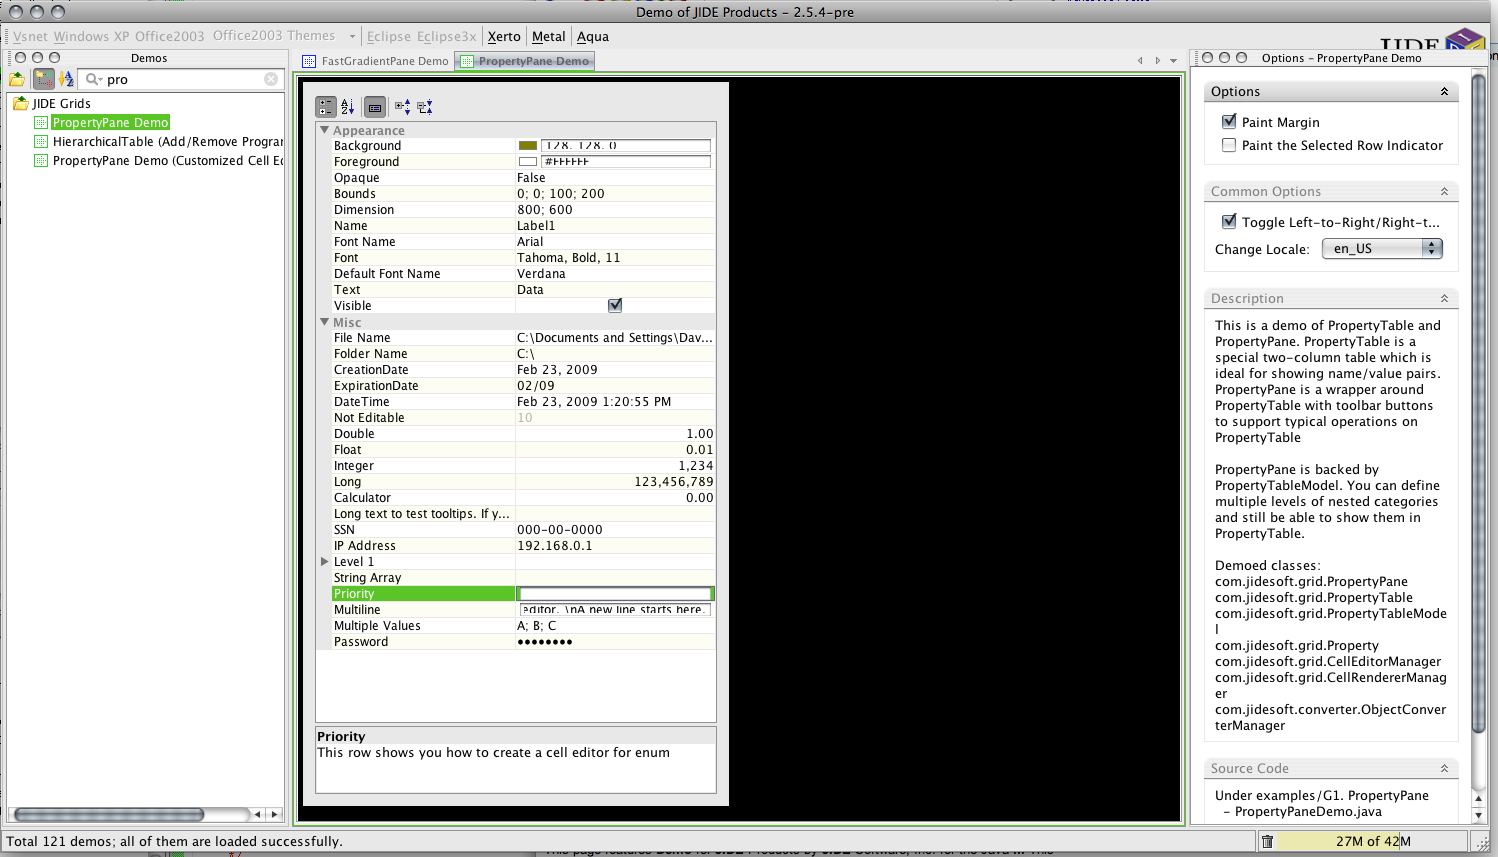Viewport: 1498px width, 857px height.
Task: Open the Change Locale en_US combo box
Action: [x=1382, y=248]
